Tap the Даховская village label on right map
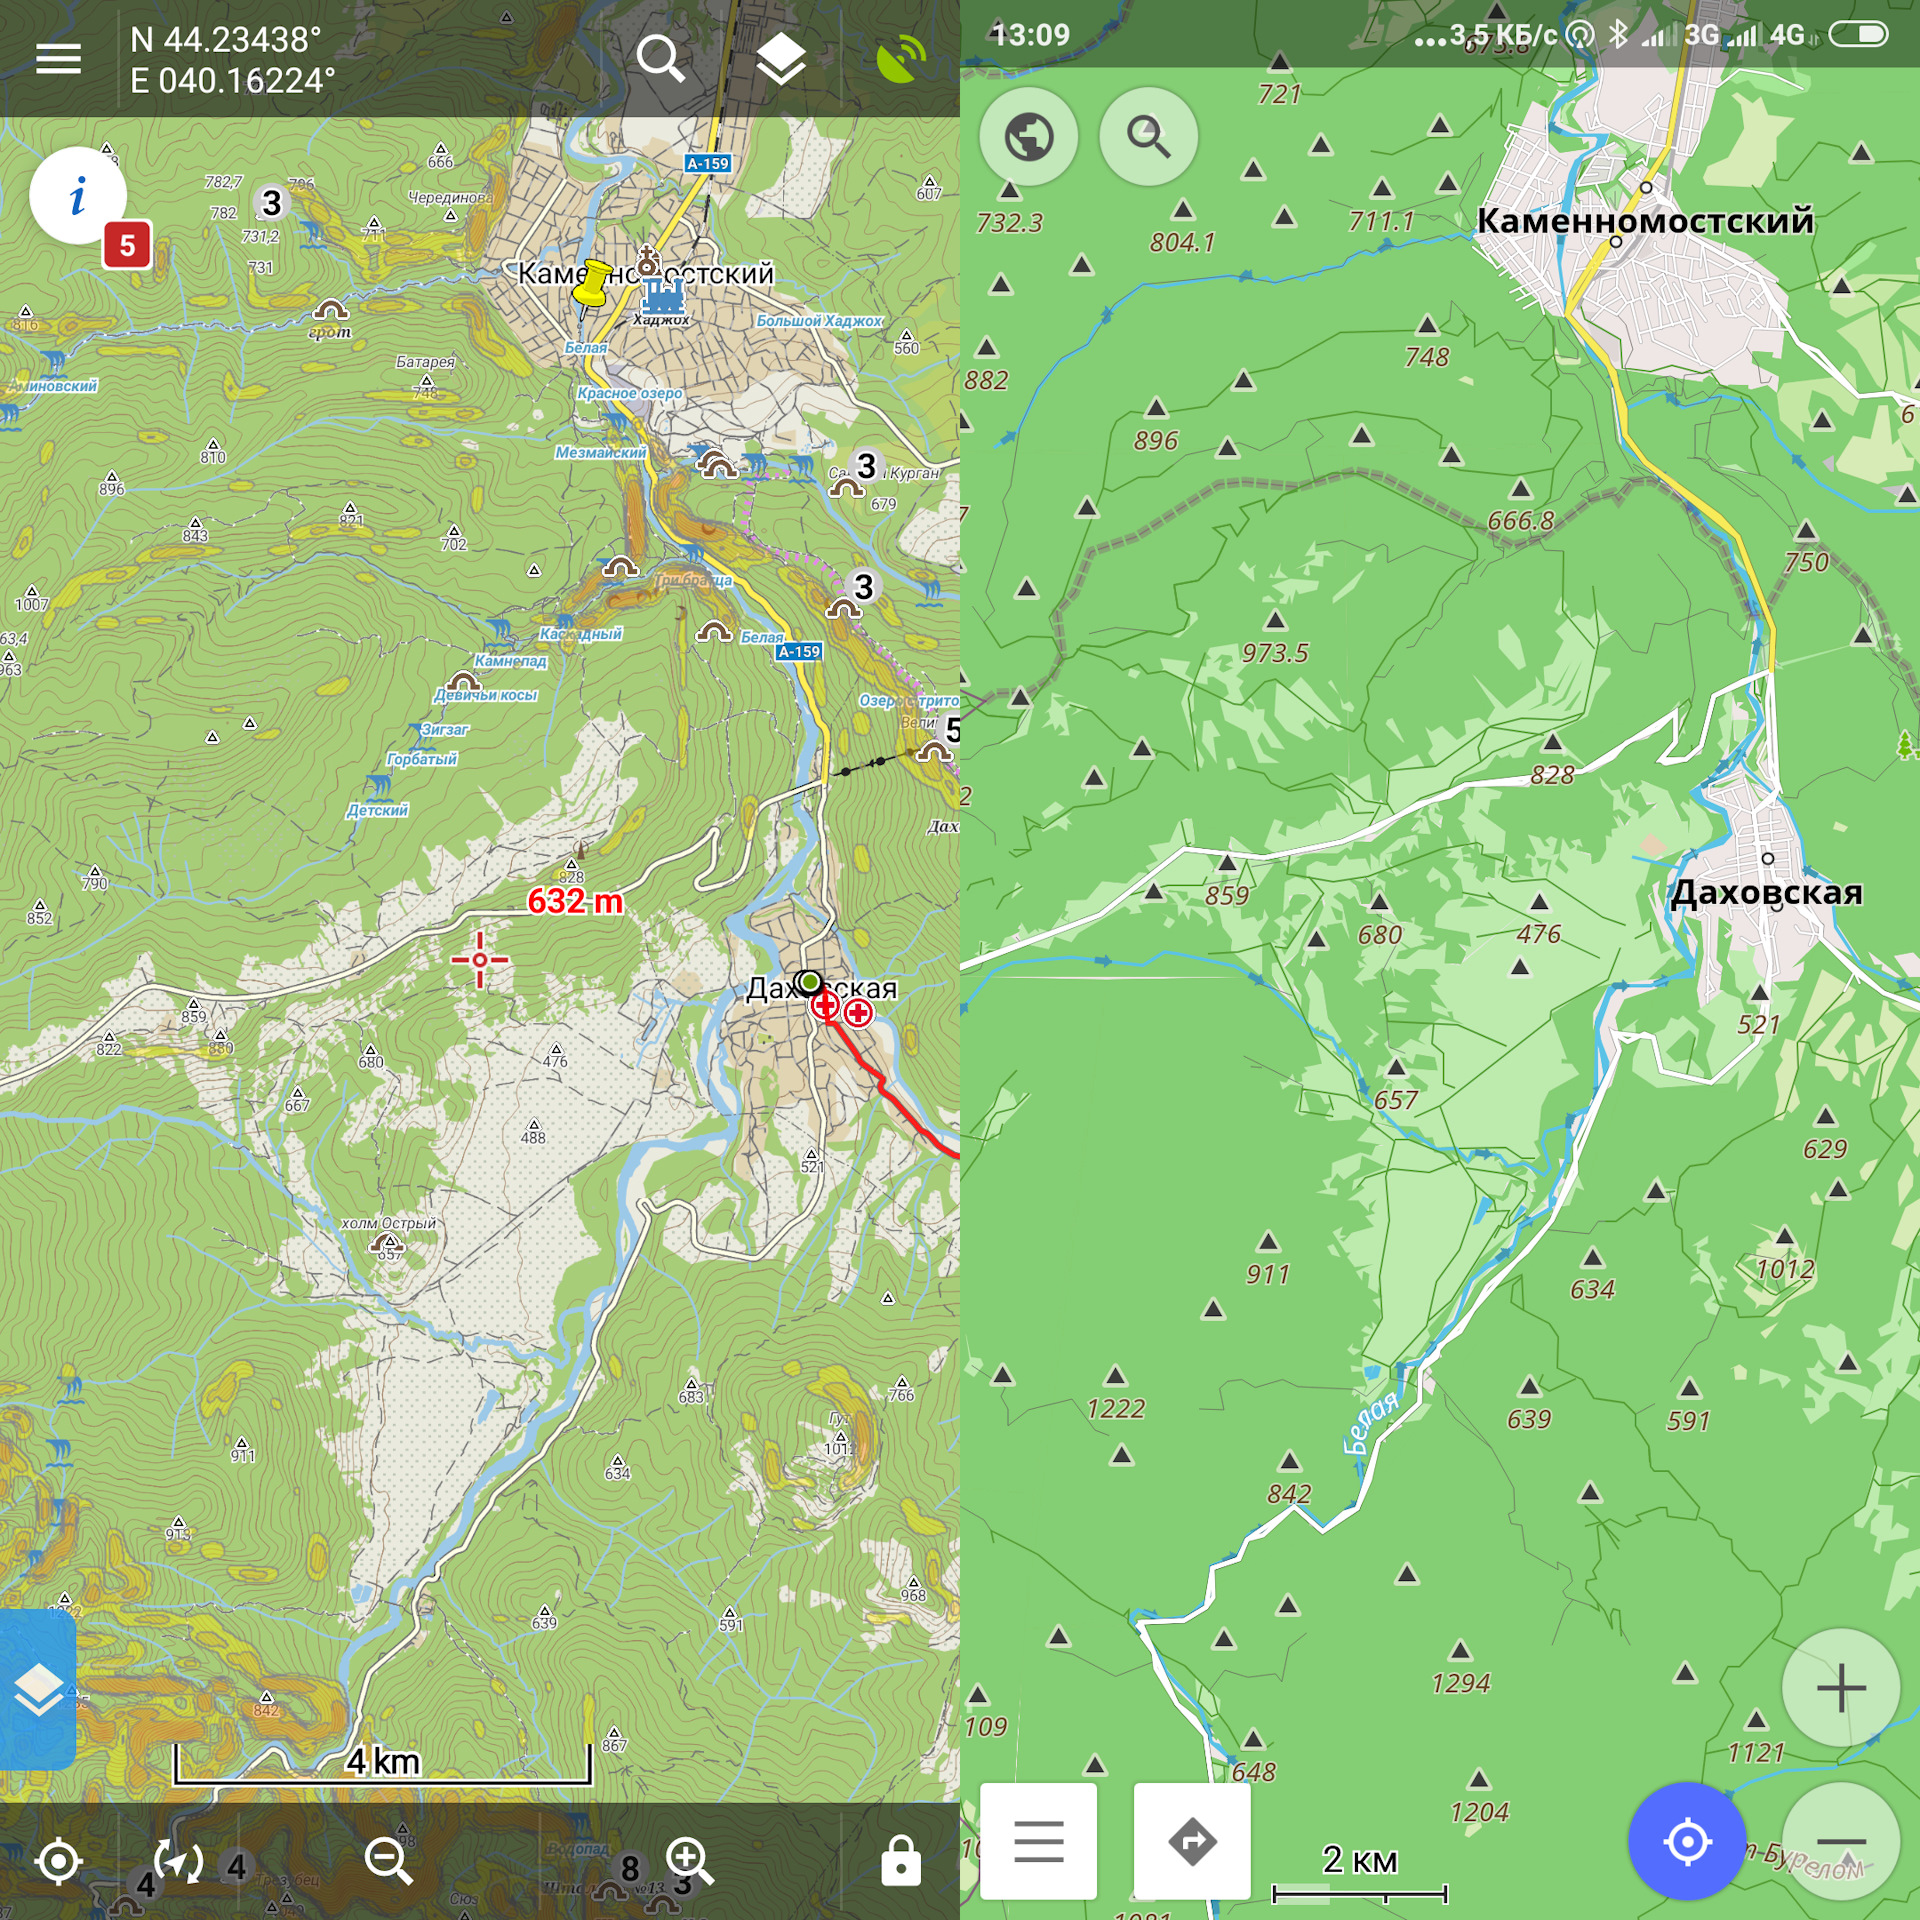The image size is (1920, 1920). click(x=1767, y=891)
